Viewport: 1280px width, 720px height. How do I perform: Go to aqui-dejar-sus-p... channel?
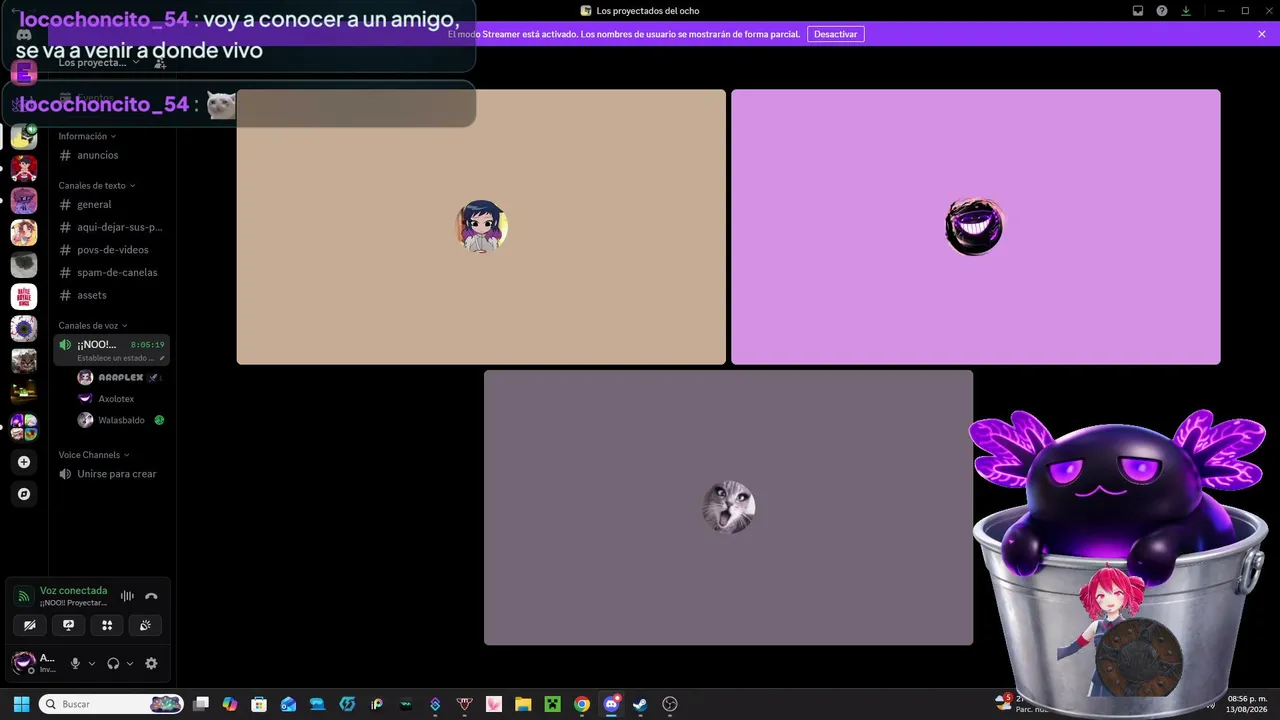pos(111,227)
